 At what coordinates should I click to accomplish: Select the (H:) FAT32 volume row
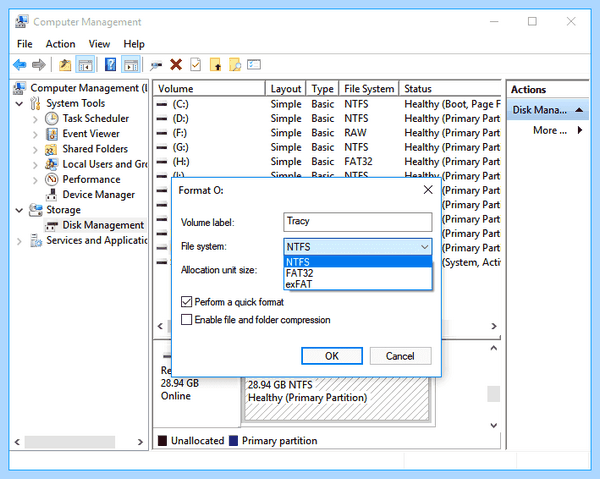point(328,162)
